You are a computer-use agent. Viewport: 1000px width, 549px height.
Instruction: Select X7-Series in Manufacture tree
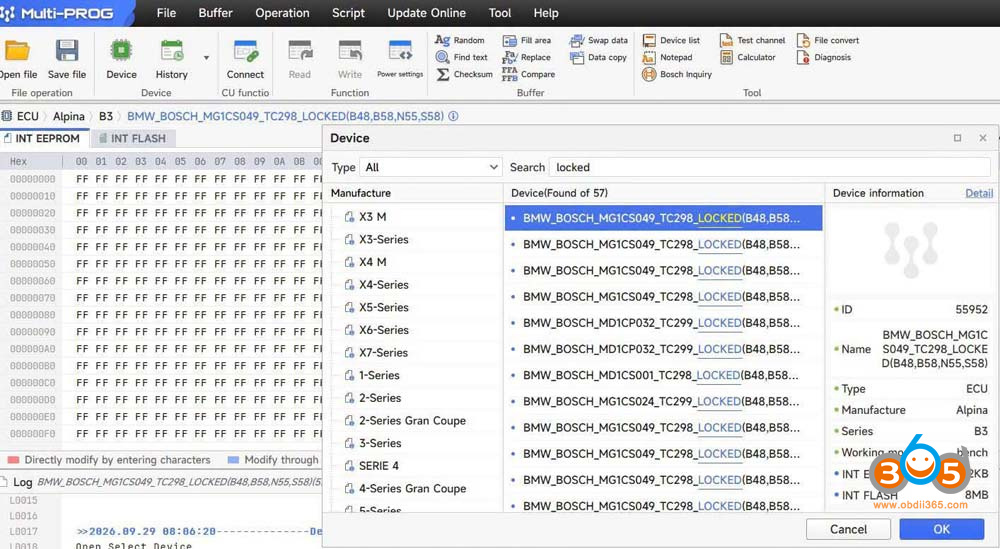click(x=383, y=353)
